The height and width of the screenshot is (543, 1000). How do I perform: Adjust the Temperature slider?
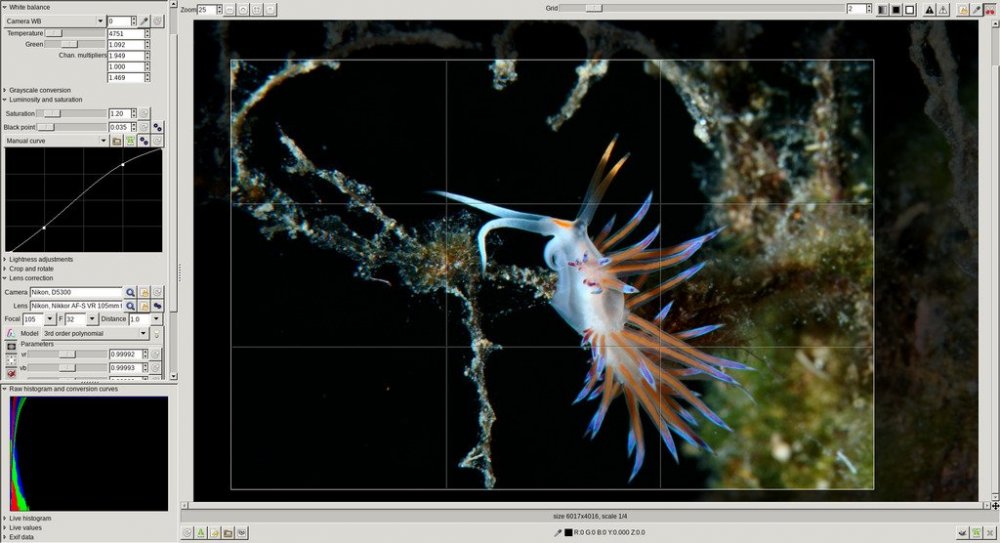click(75, 33)
